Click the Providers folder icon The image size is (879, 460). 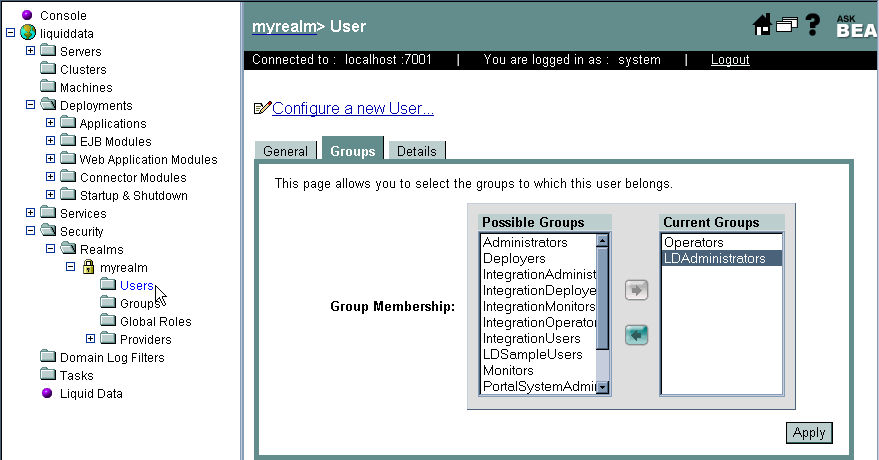[108, 338]
